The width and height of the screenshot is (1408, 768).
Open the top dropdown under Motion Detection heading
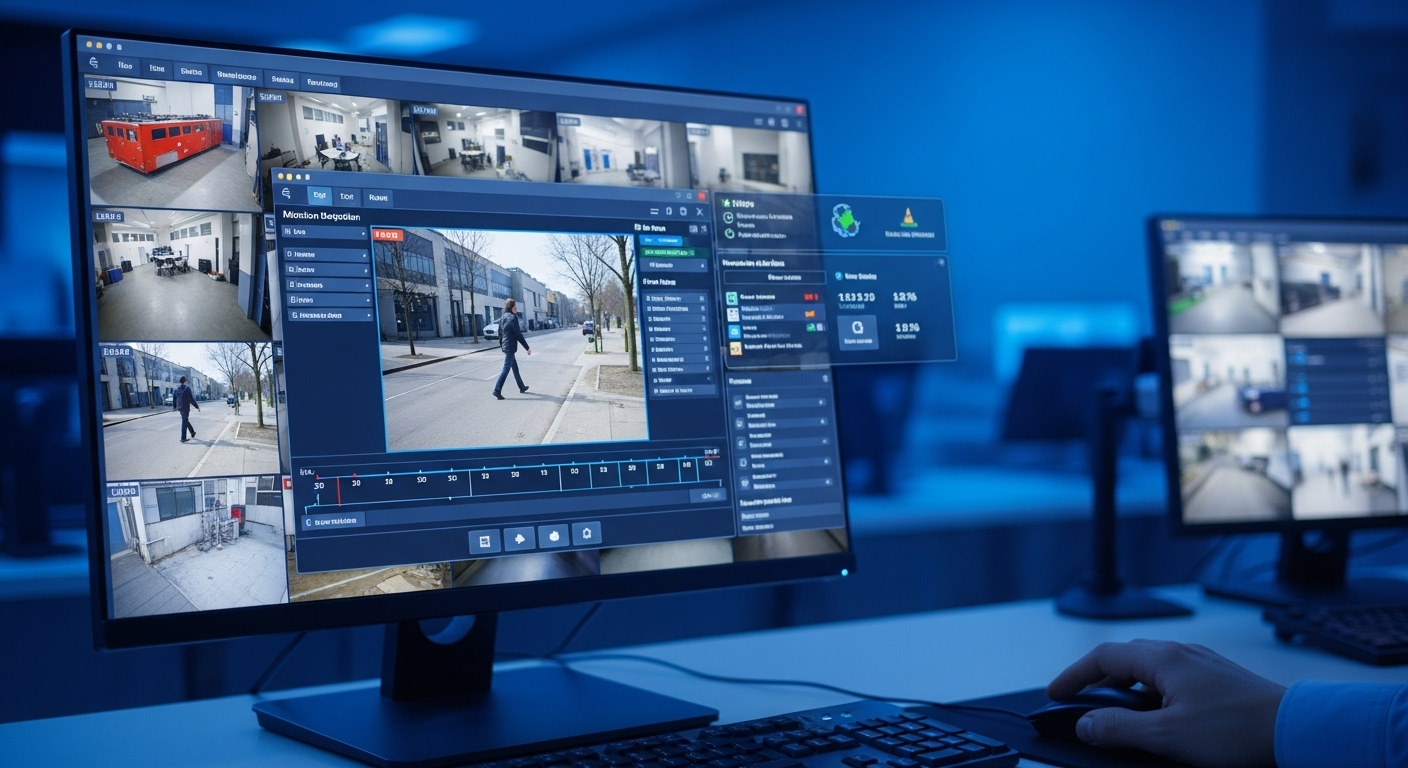coord(327,233)
